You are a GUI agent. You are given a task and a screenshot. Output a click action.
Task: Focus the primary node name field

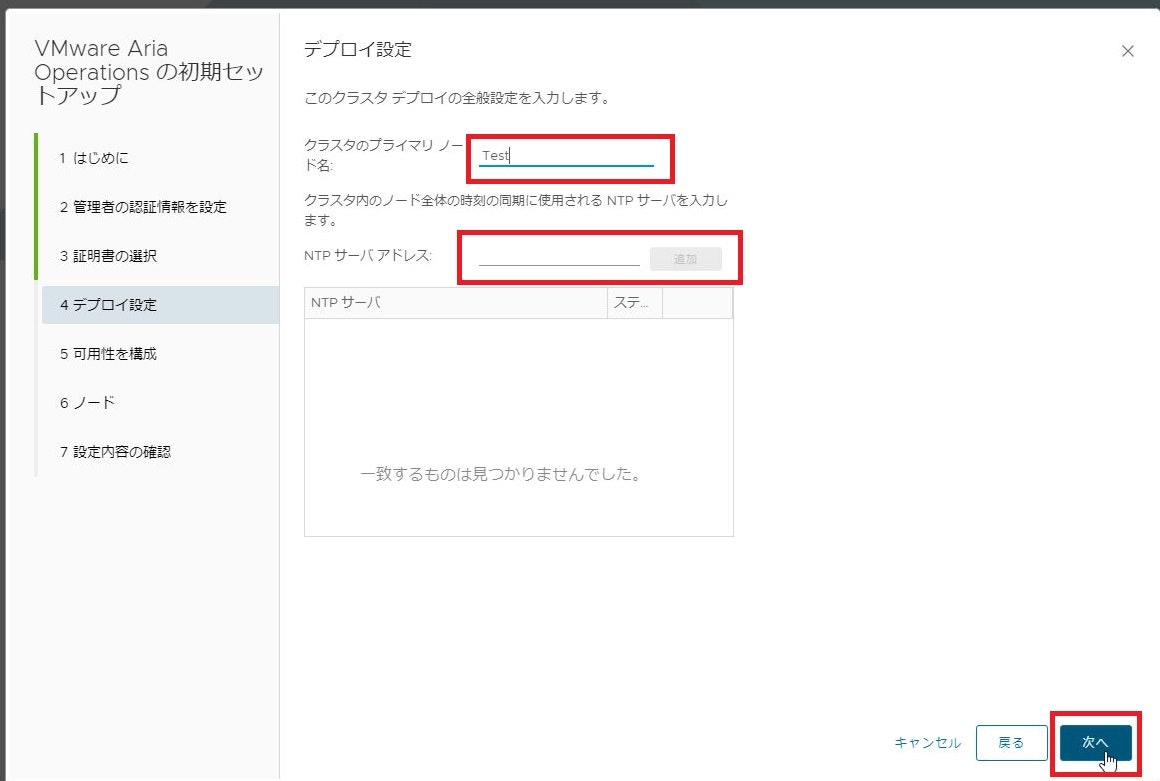point(566,155)
